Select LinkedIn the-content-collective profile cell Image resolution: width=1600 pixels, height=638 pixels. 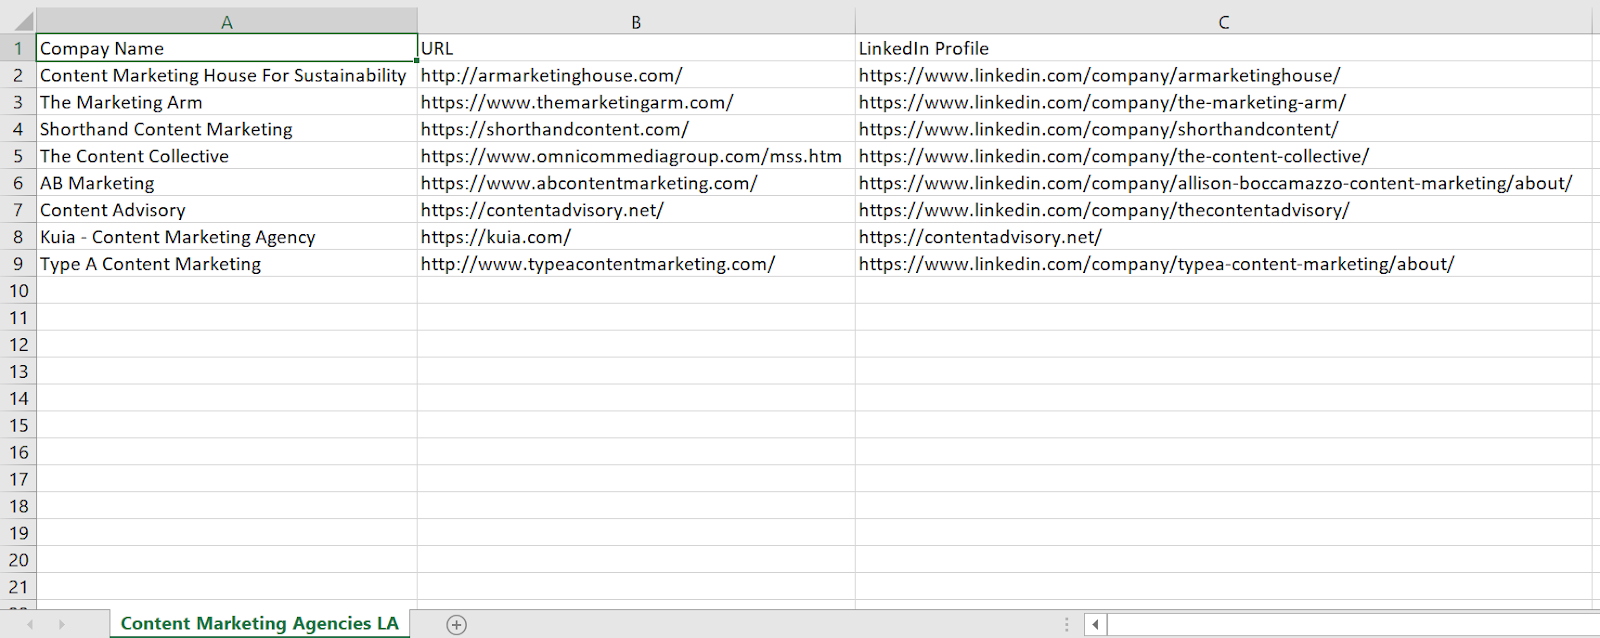(1223, 156)
